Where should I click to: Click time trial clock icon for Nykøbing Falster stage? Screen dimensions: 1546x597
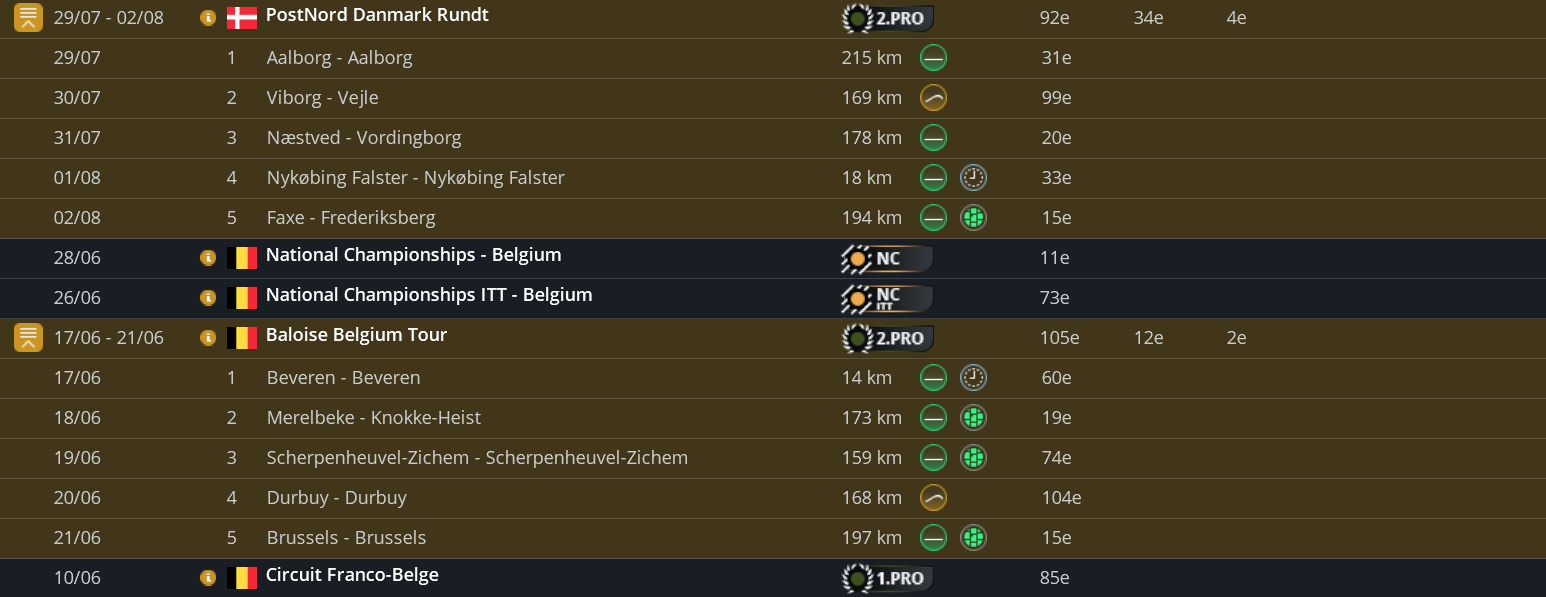pyautogui.click(x=973, y=178)
